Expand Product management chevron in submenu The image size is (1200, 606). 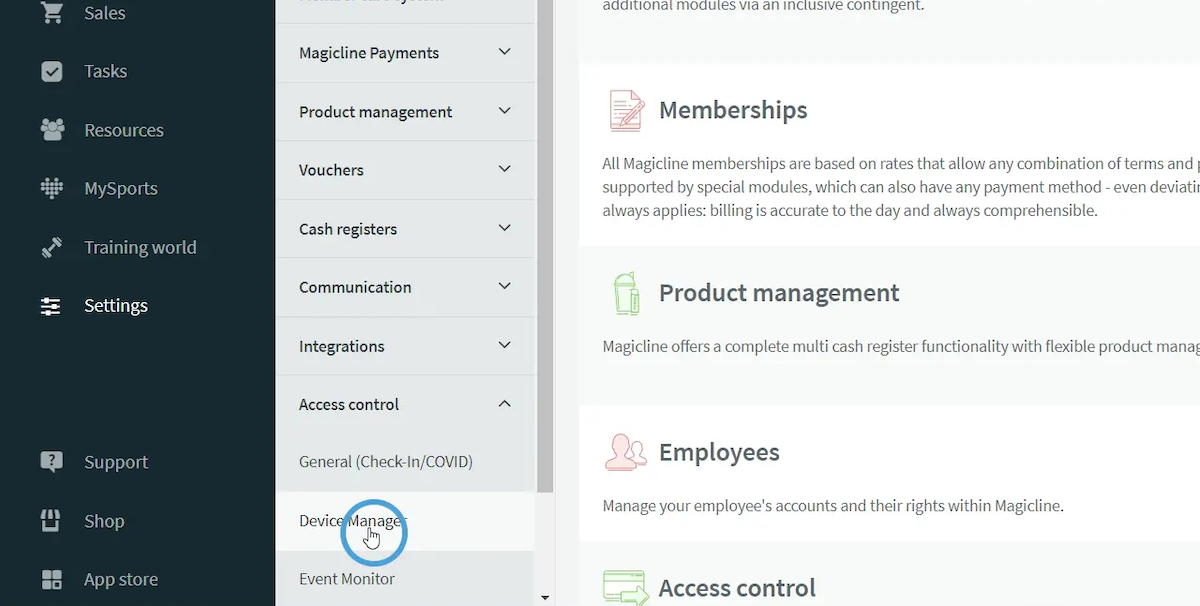[504, 111]
